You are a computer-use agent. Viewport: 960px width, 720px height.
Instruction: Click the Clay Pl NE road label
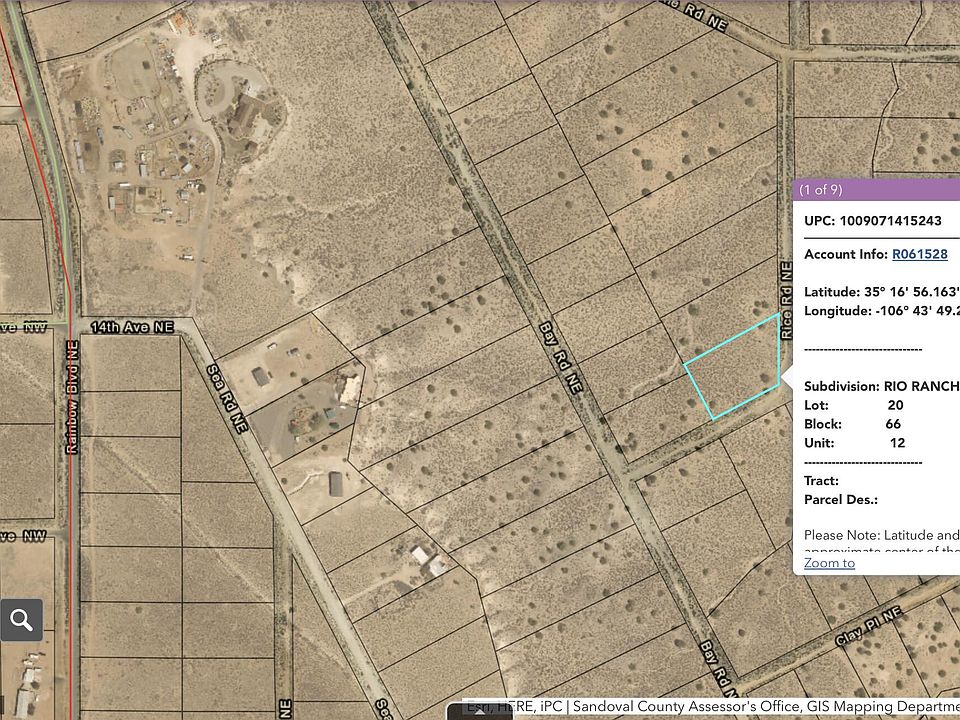[869, 626]
